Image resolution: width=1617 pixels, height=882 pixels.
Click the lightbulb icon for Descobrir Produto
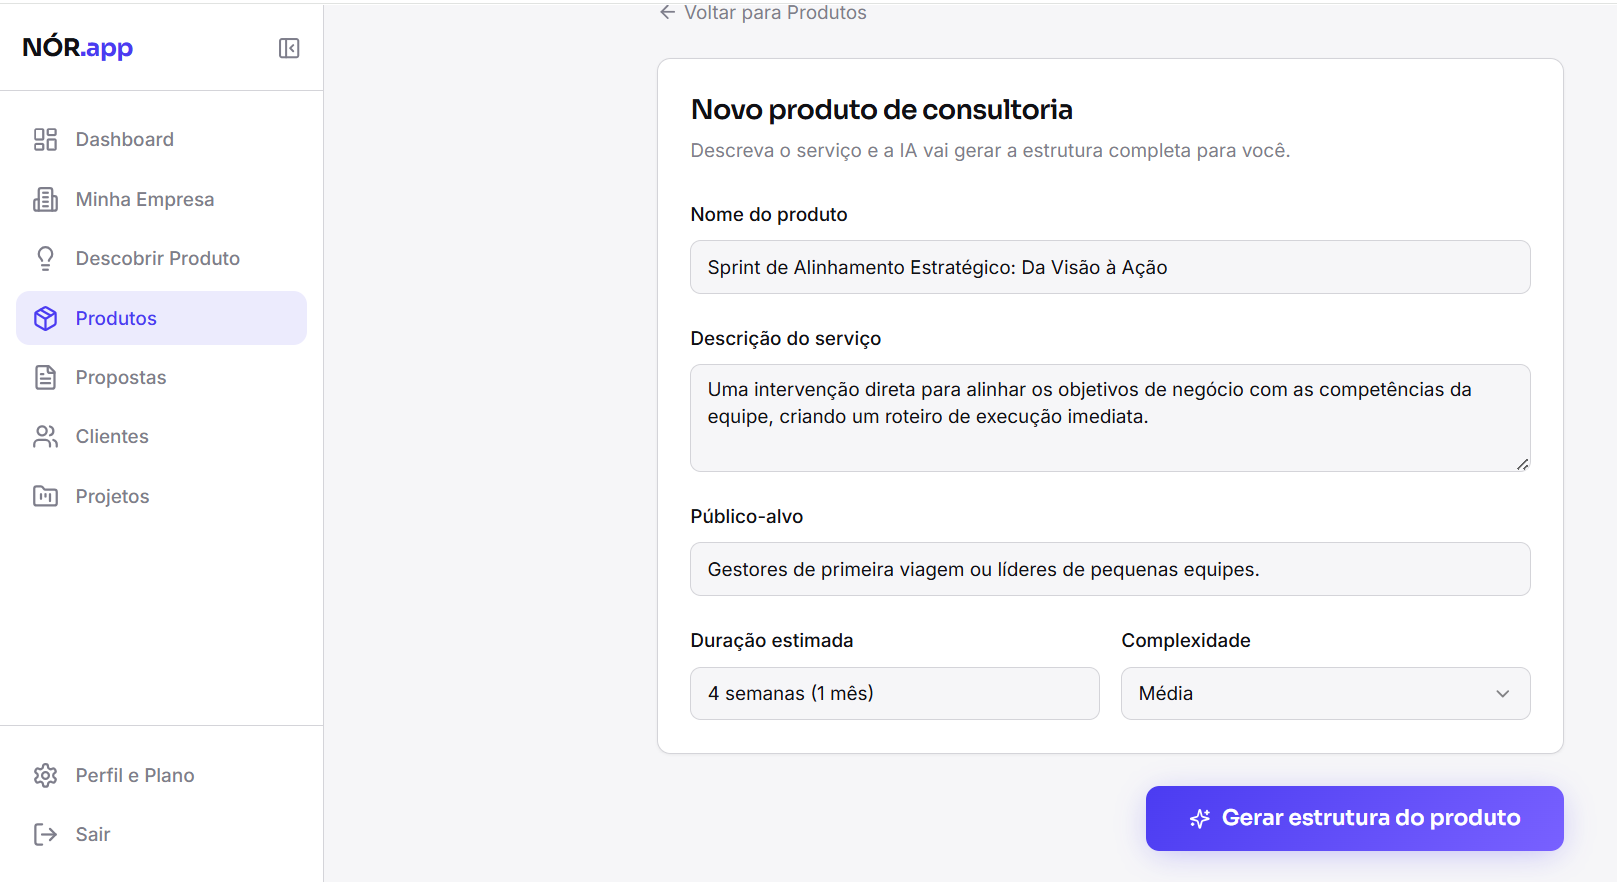coord(45,258)
